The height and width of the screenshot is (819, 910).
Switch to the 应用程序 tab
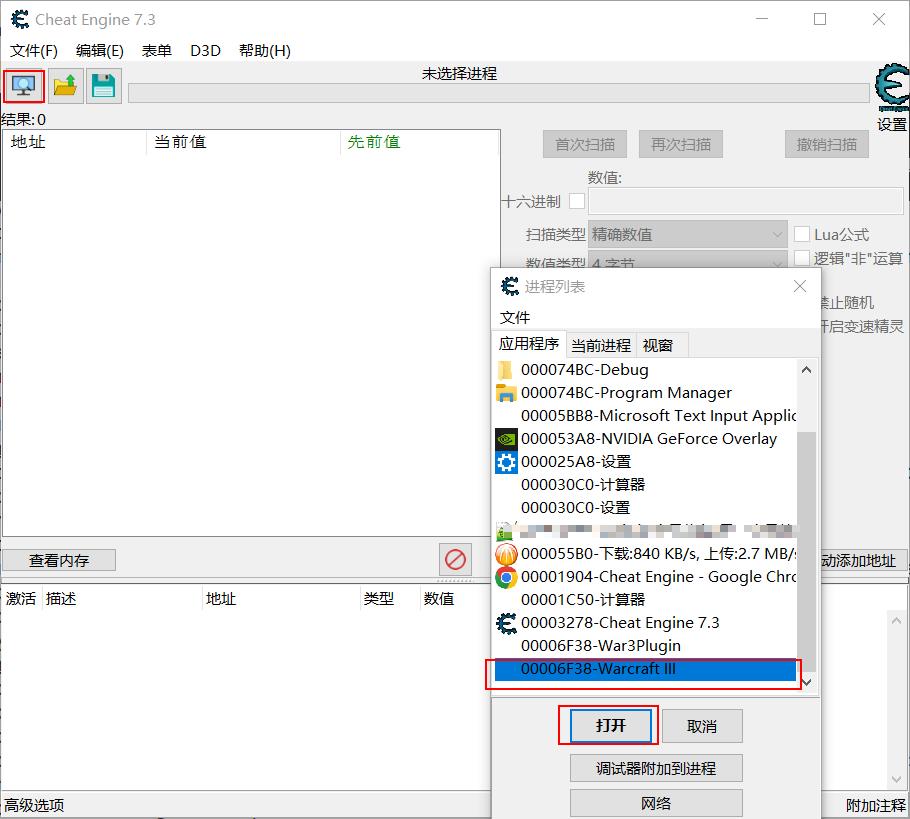click(529, 344)
